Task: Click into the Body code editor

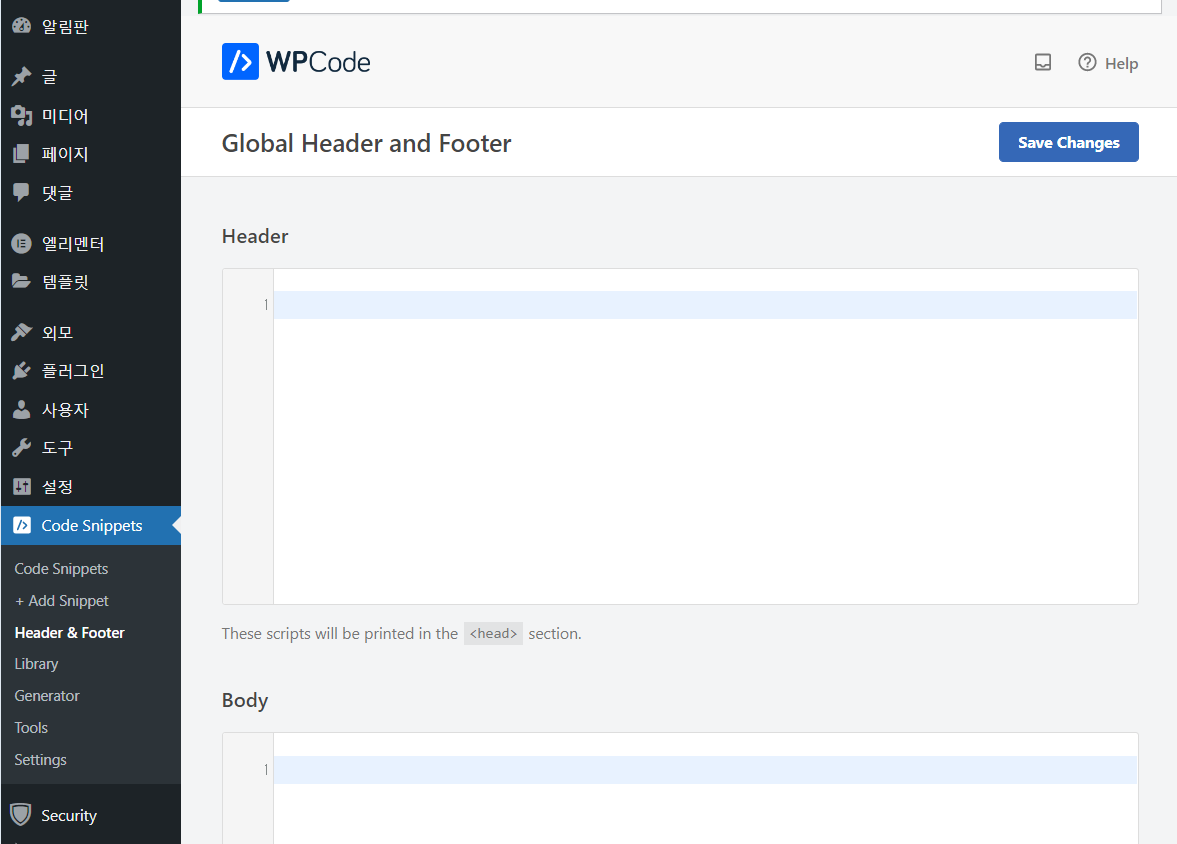Action: coord(705,788)
